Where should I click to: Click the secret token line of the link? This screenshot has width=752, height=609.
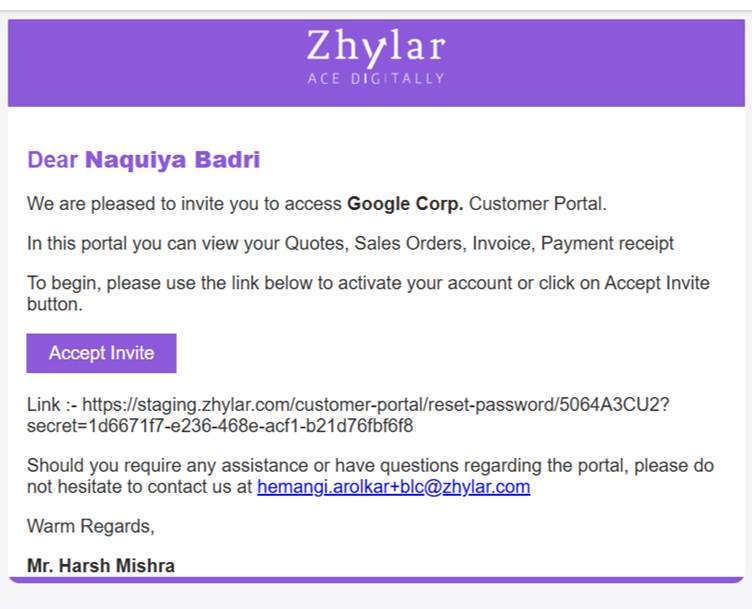[x=220, y=426]
